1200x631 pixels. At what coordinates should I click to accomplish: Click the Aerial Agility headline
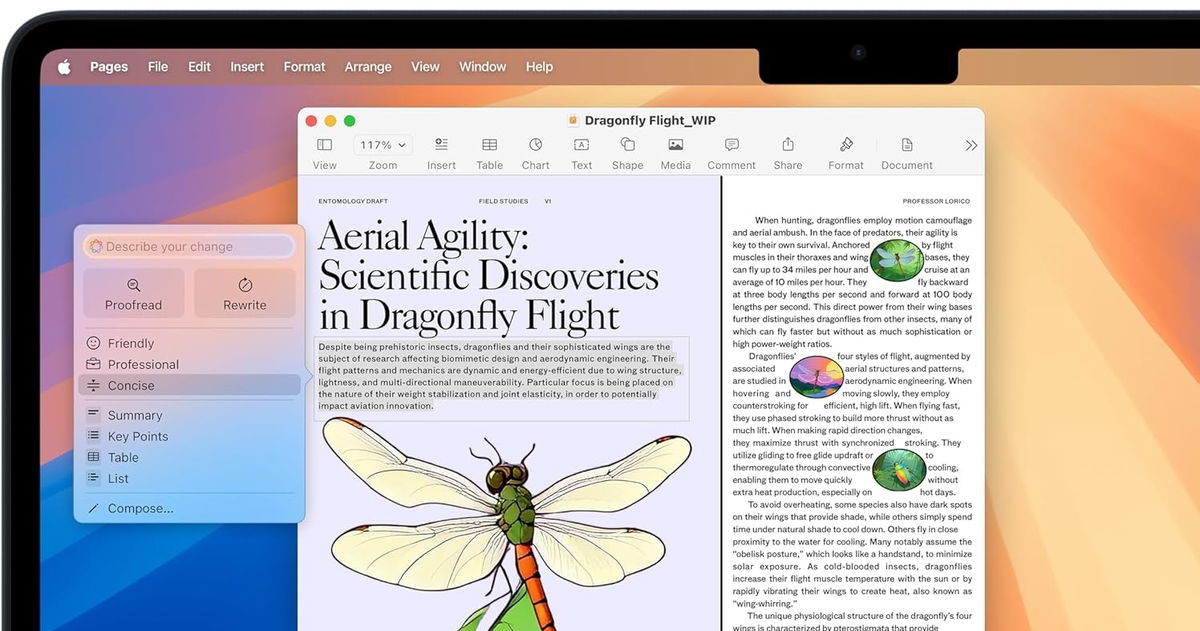point(488,276)
